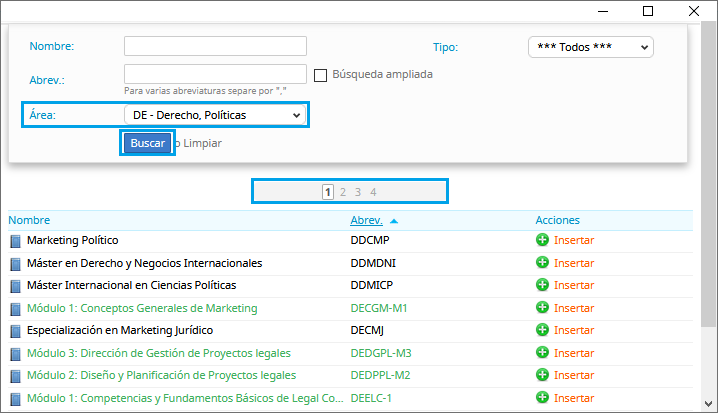Select the Marketing Político name text

tap(72, 240)
